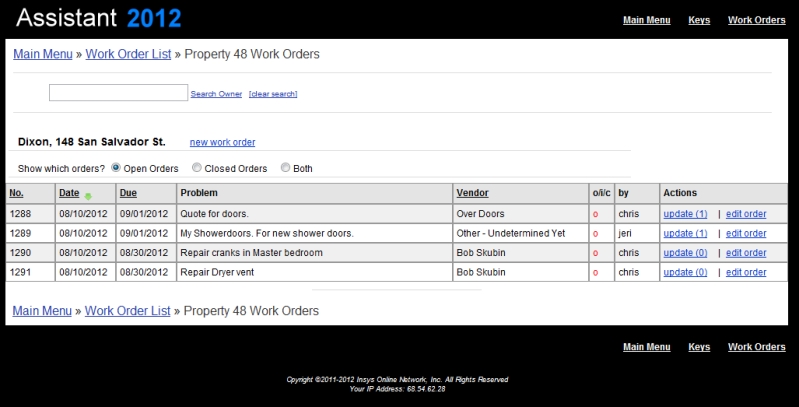Sort table by Vendor column header
Image resolution: width=799 pixels, height=407 pixels.
tap(472, 193)
